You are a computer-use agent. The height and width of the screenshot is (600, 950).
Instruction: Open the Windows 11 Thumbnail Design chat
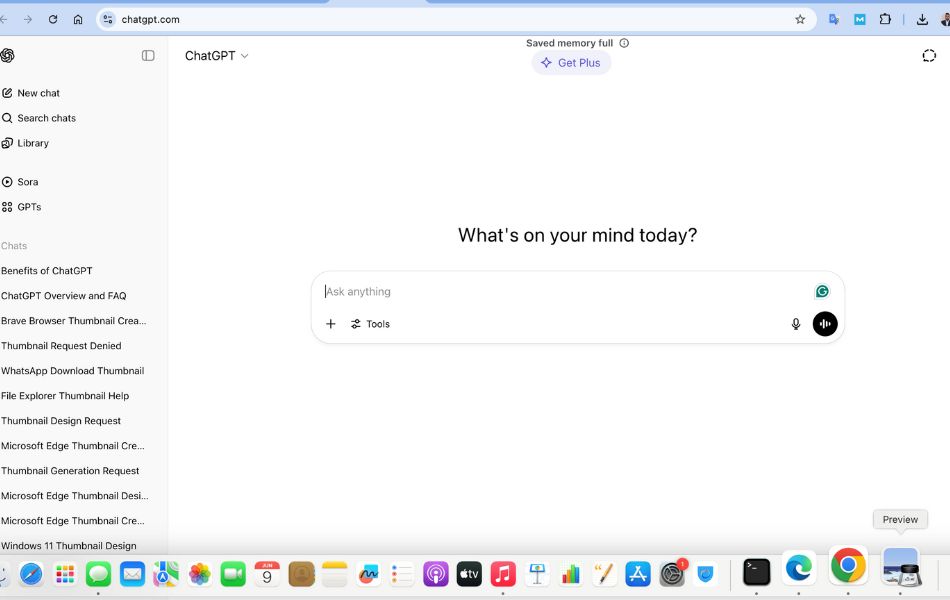point(68,545)
